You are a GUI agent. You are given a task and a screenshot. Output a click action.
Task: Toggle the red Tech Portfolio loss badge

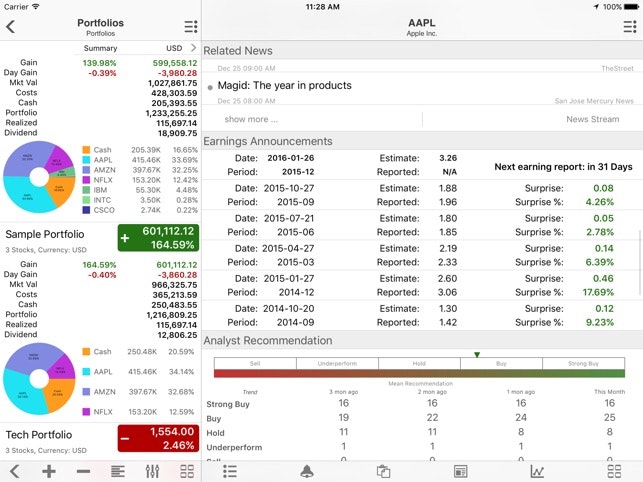click(158, 437)
